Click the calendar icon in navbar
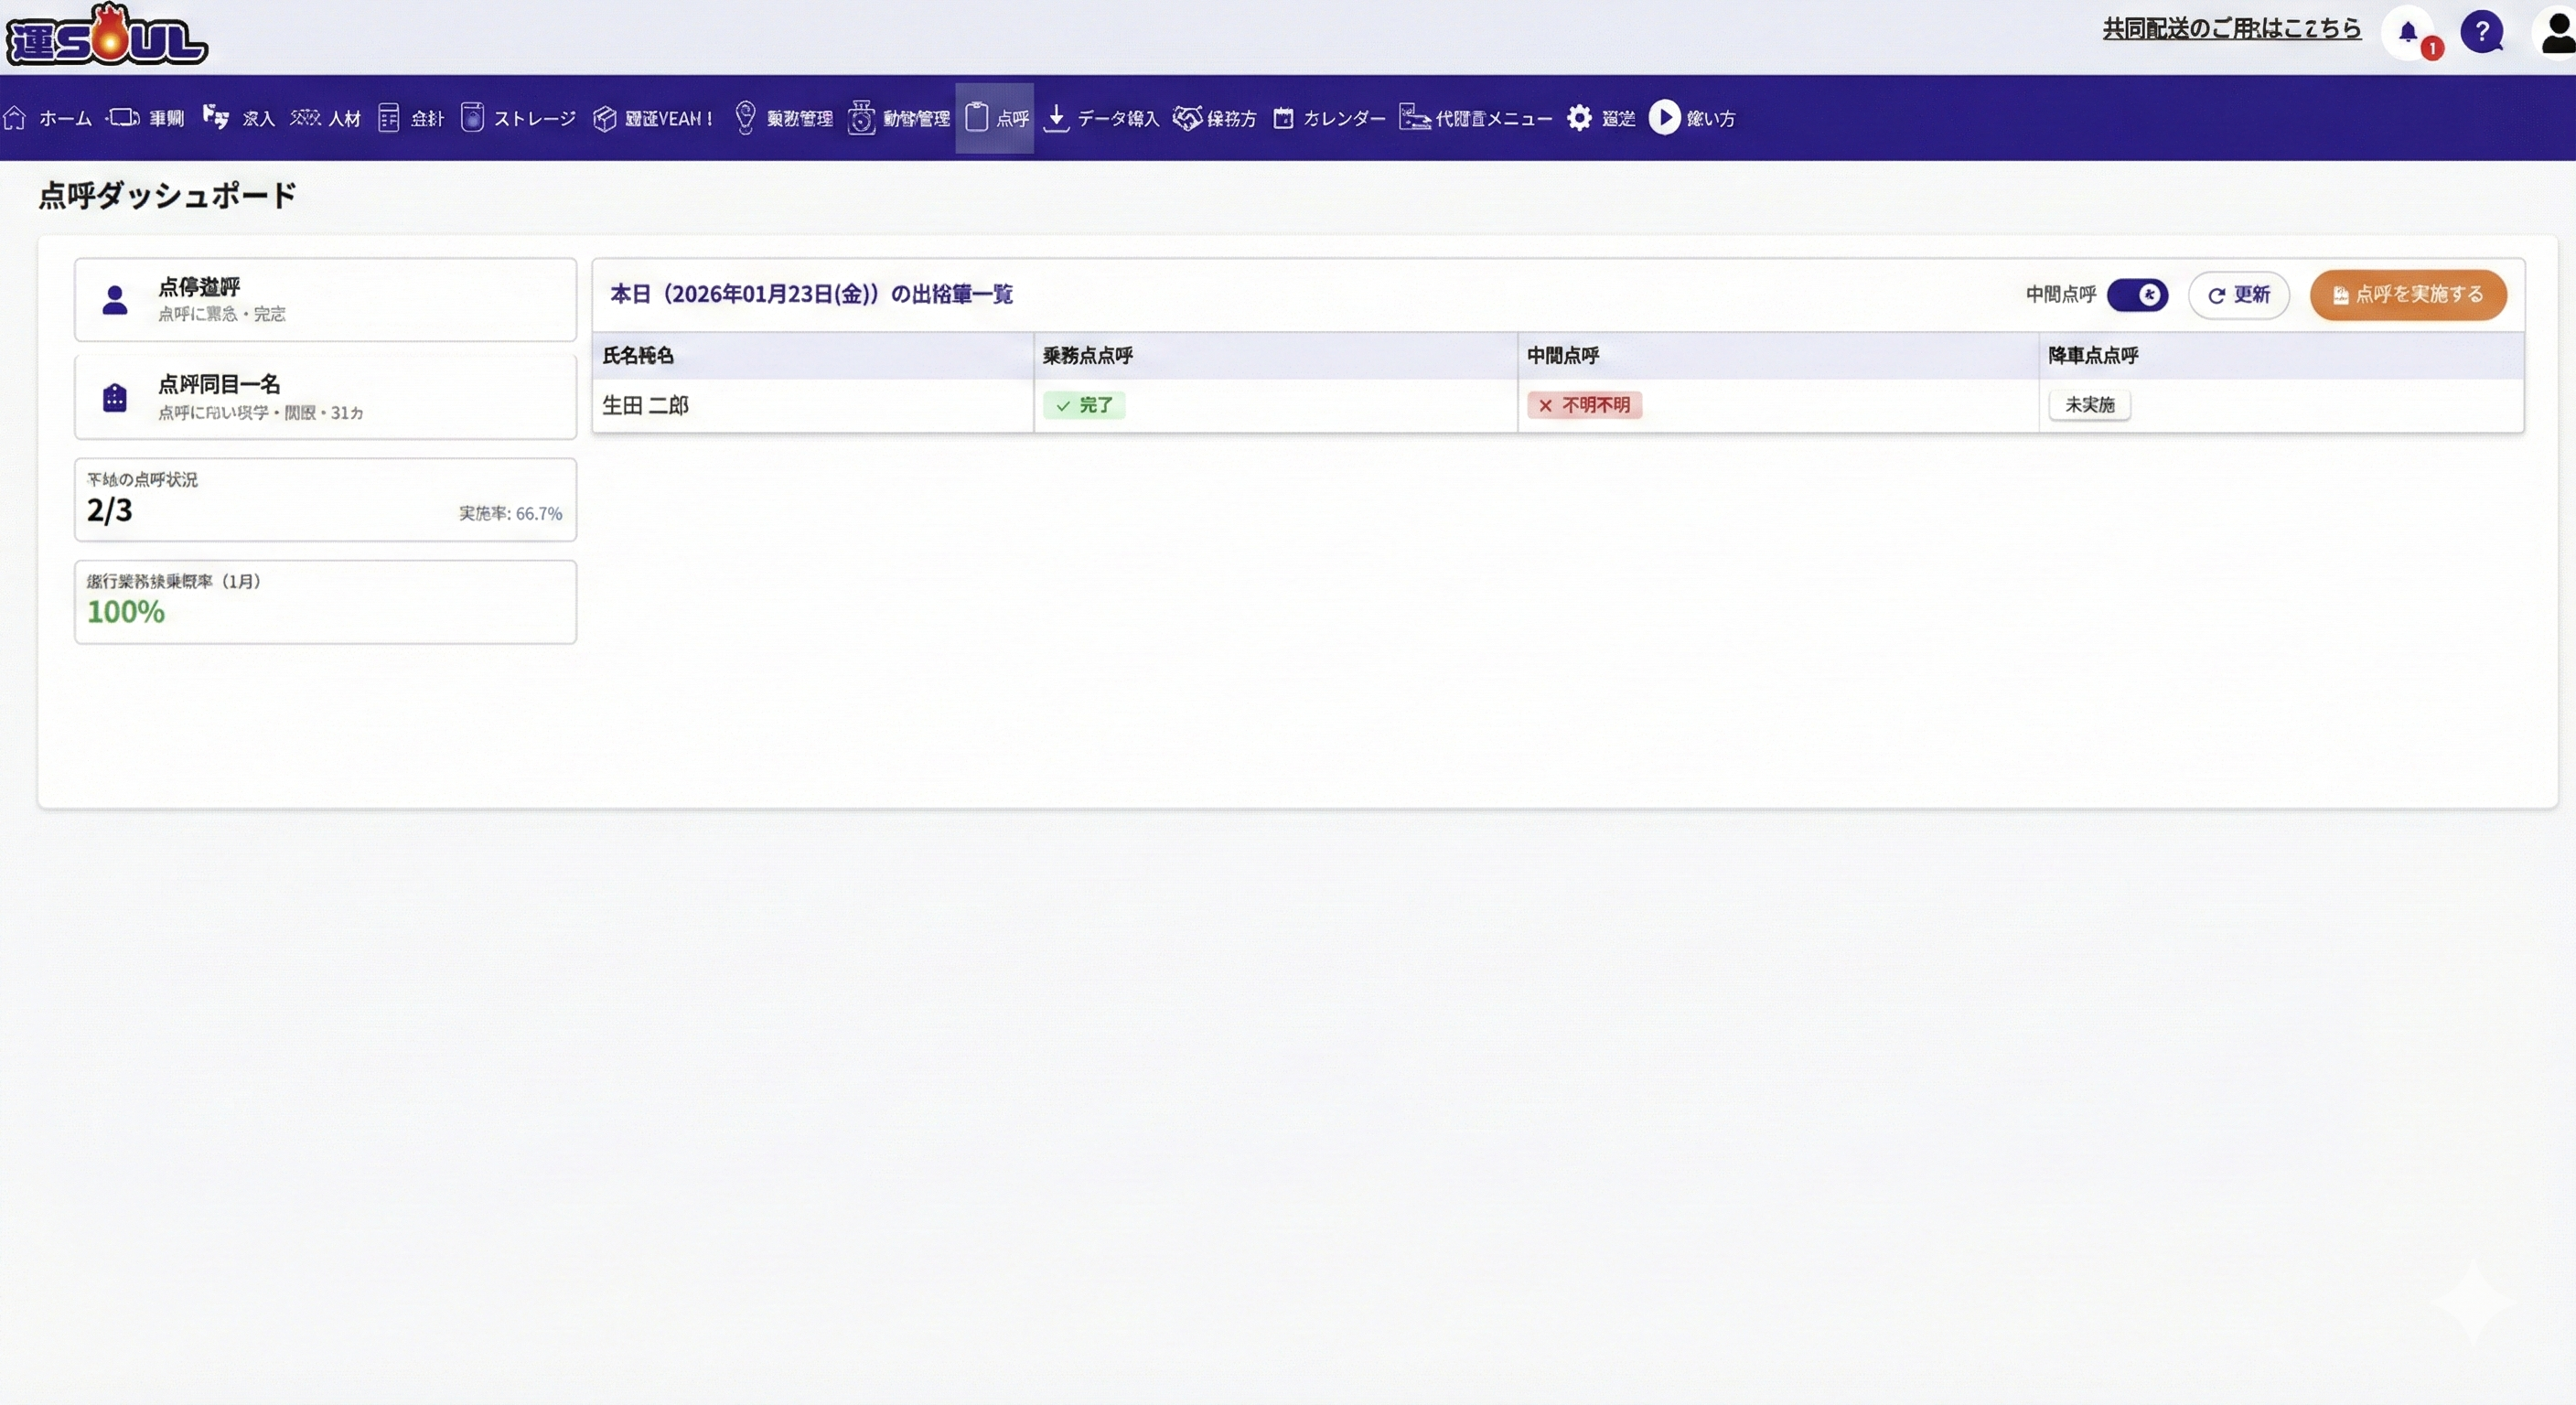The image size is (2576, 1405). pos(1283,118)
